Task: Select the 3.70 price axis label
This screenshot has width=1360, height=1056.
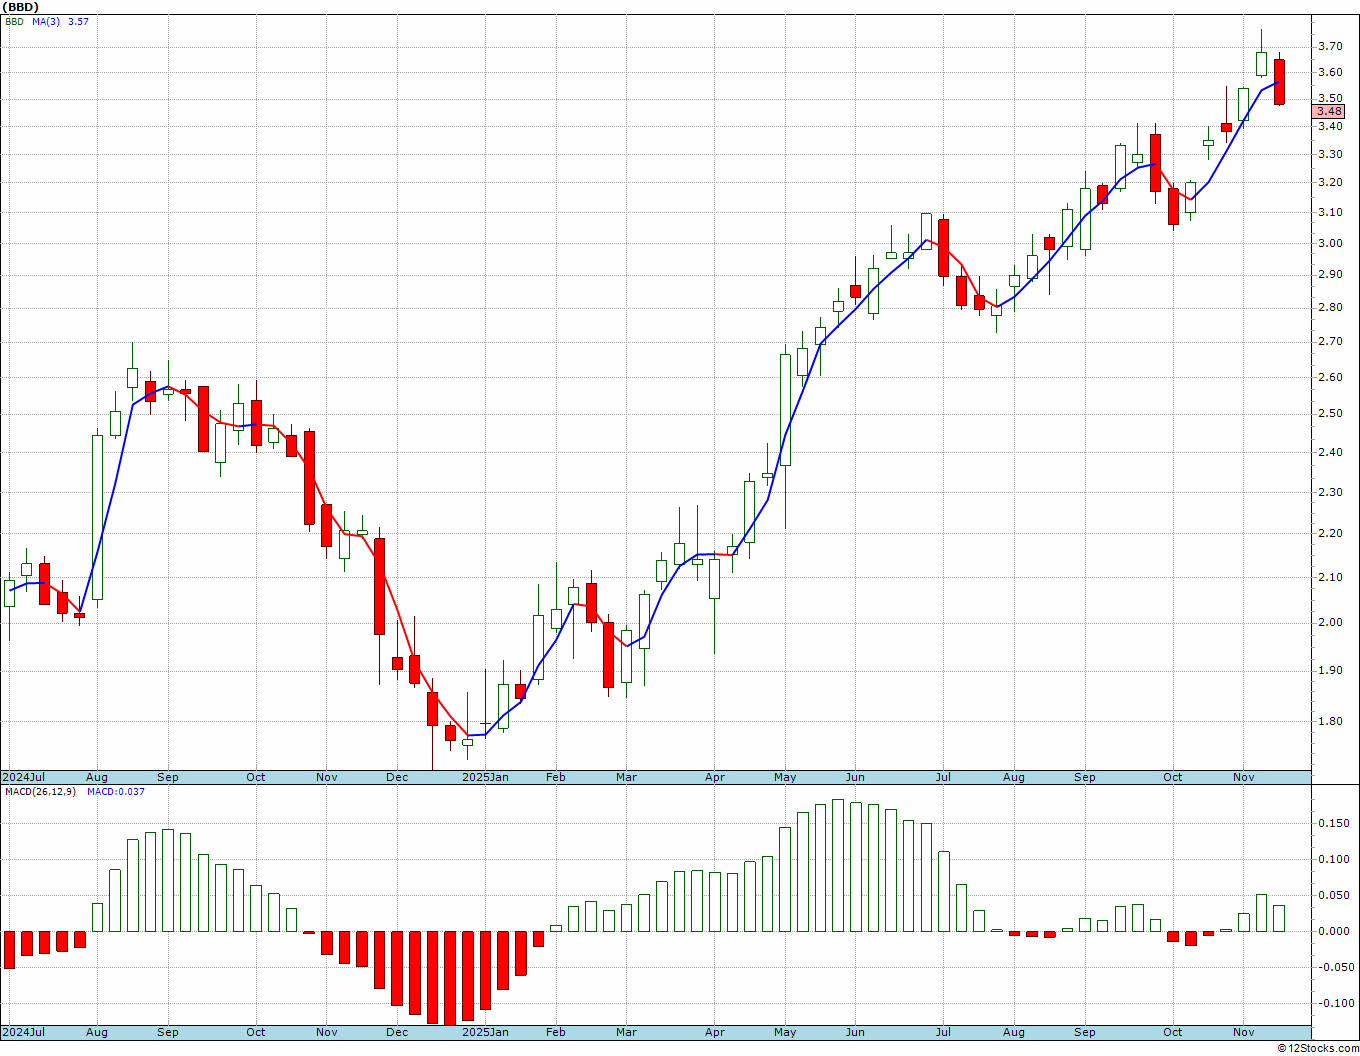Action: 1330,46
